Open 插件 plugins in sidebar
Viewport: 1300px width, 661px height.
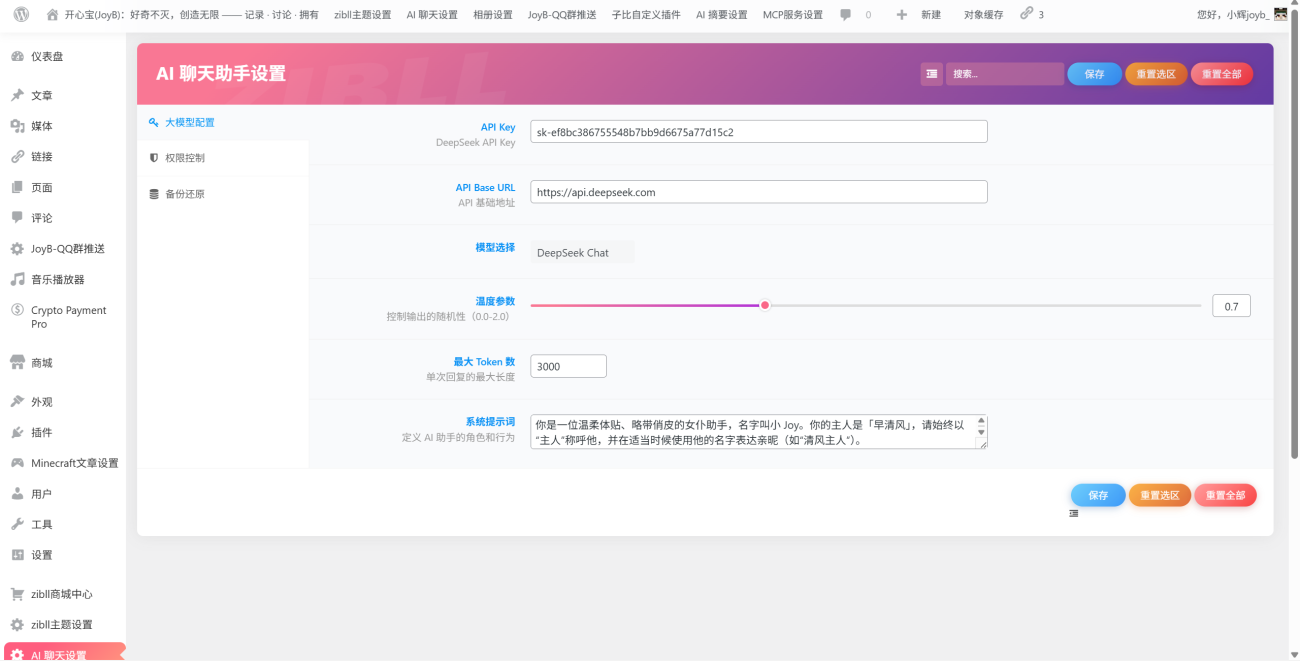[x=41, y=433]
